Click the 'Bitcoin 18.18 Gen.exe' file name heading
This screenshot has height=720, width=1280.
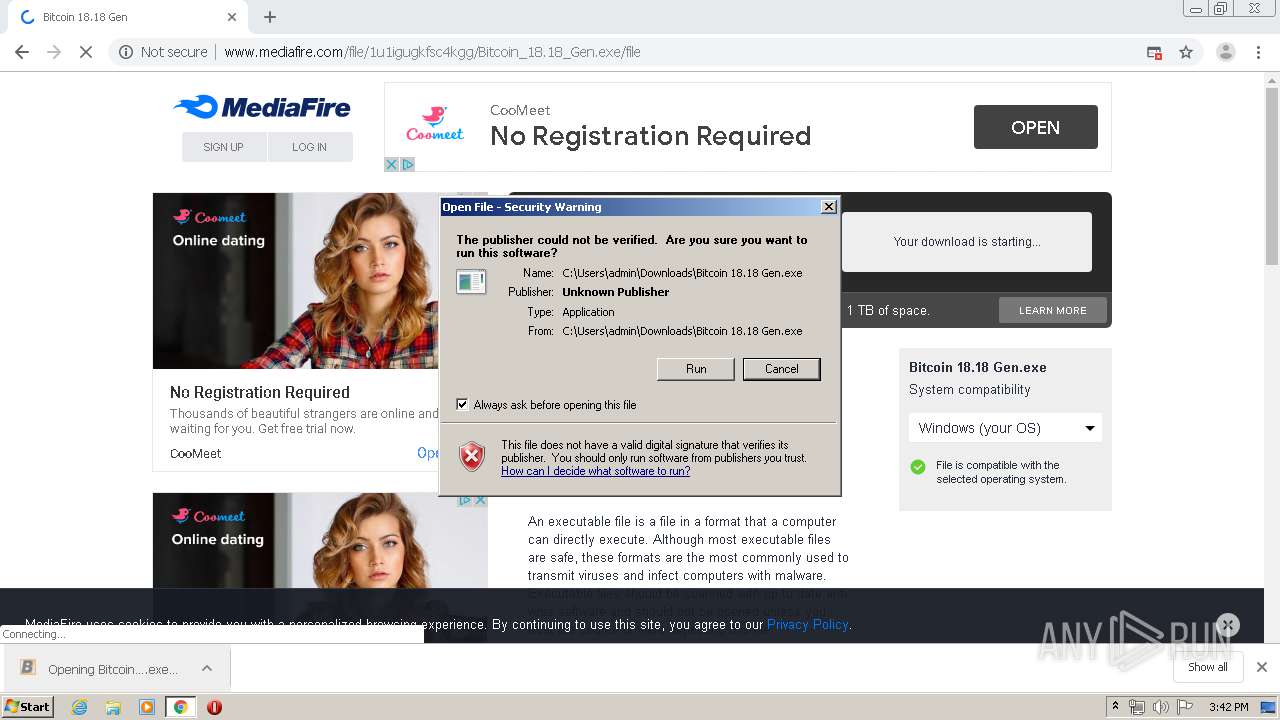(x=978, y=367)
